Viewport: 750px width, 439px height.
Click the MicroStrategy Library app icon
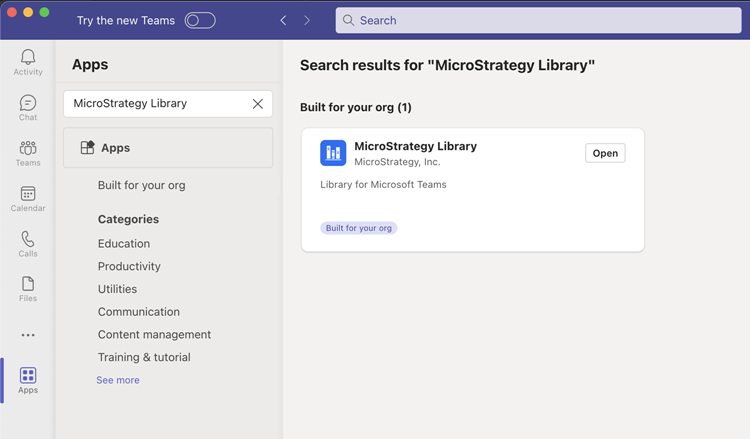tap(333, 153)
